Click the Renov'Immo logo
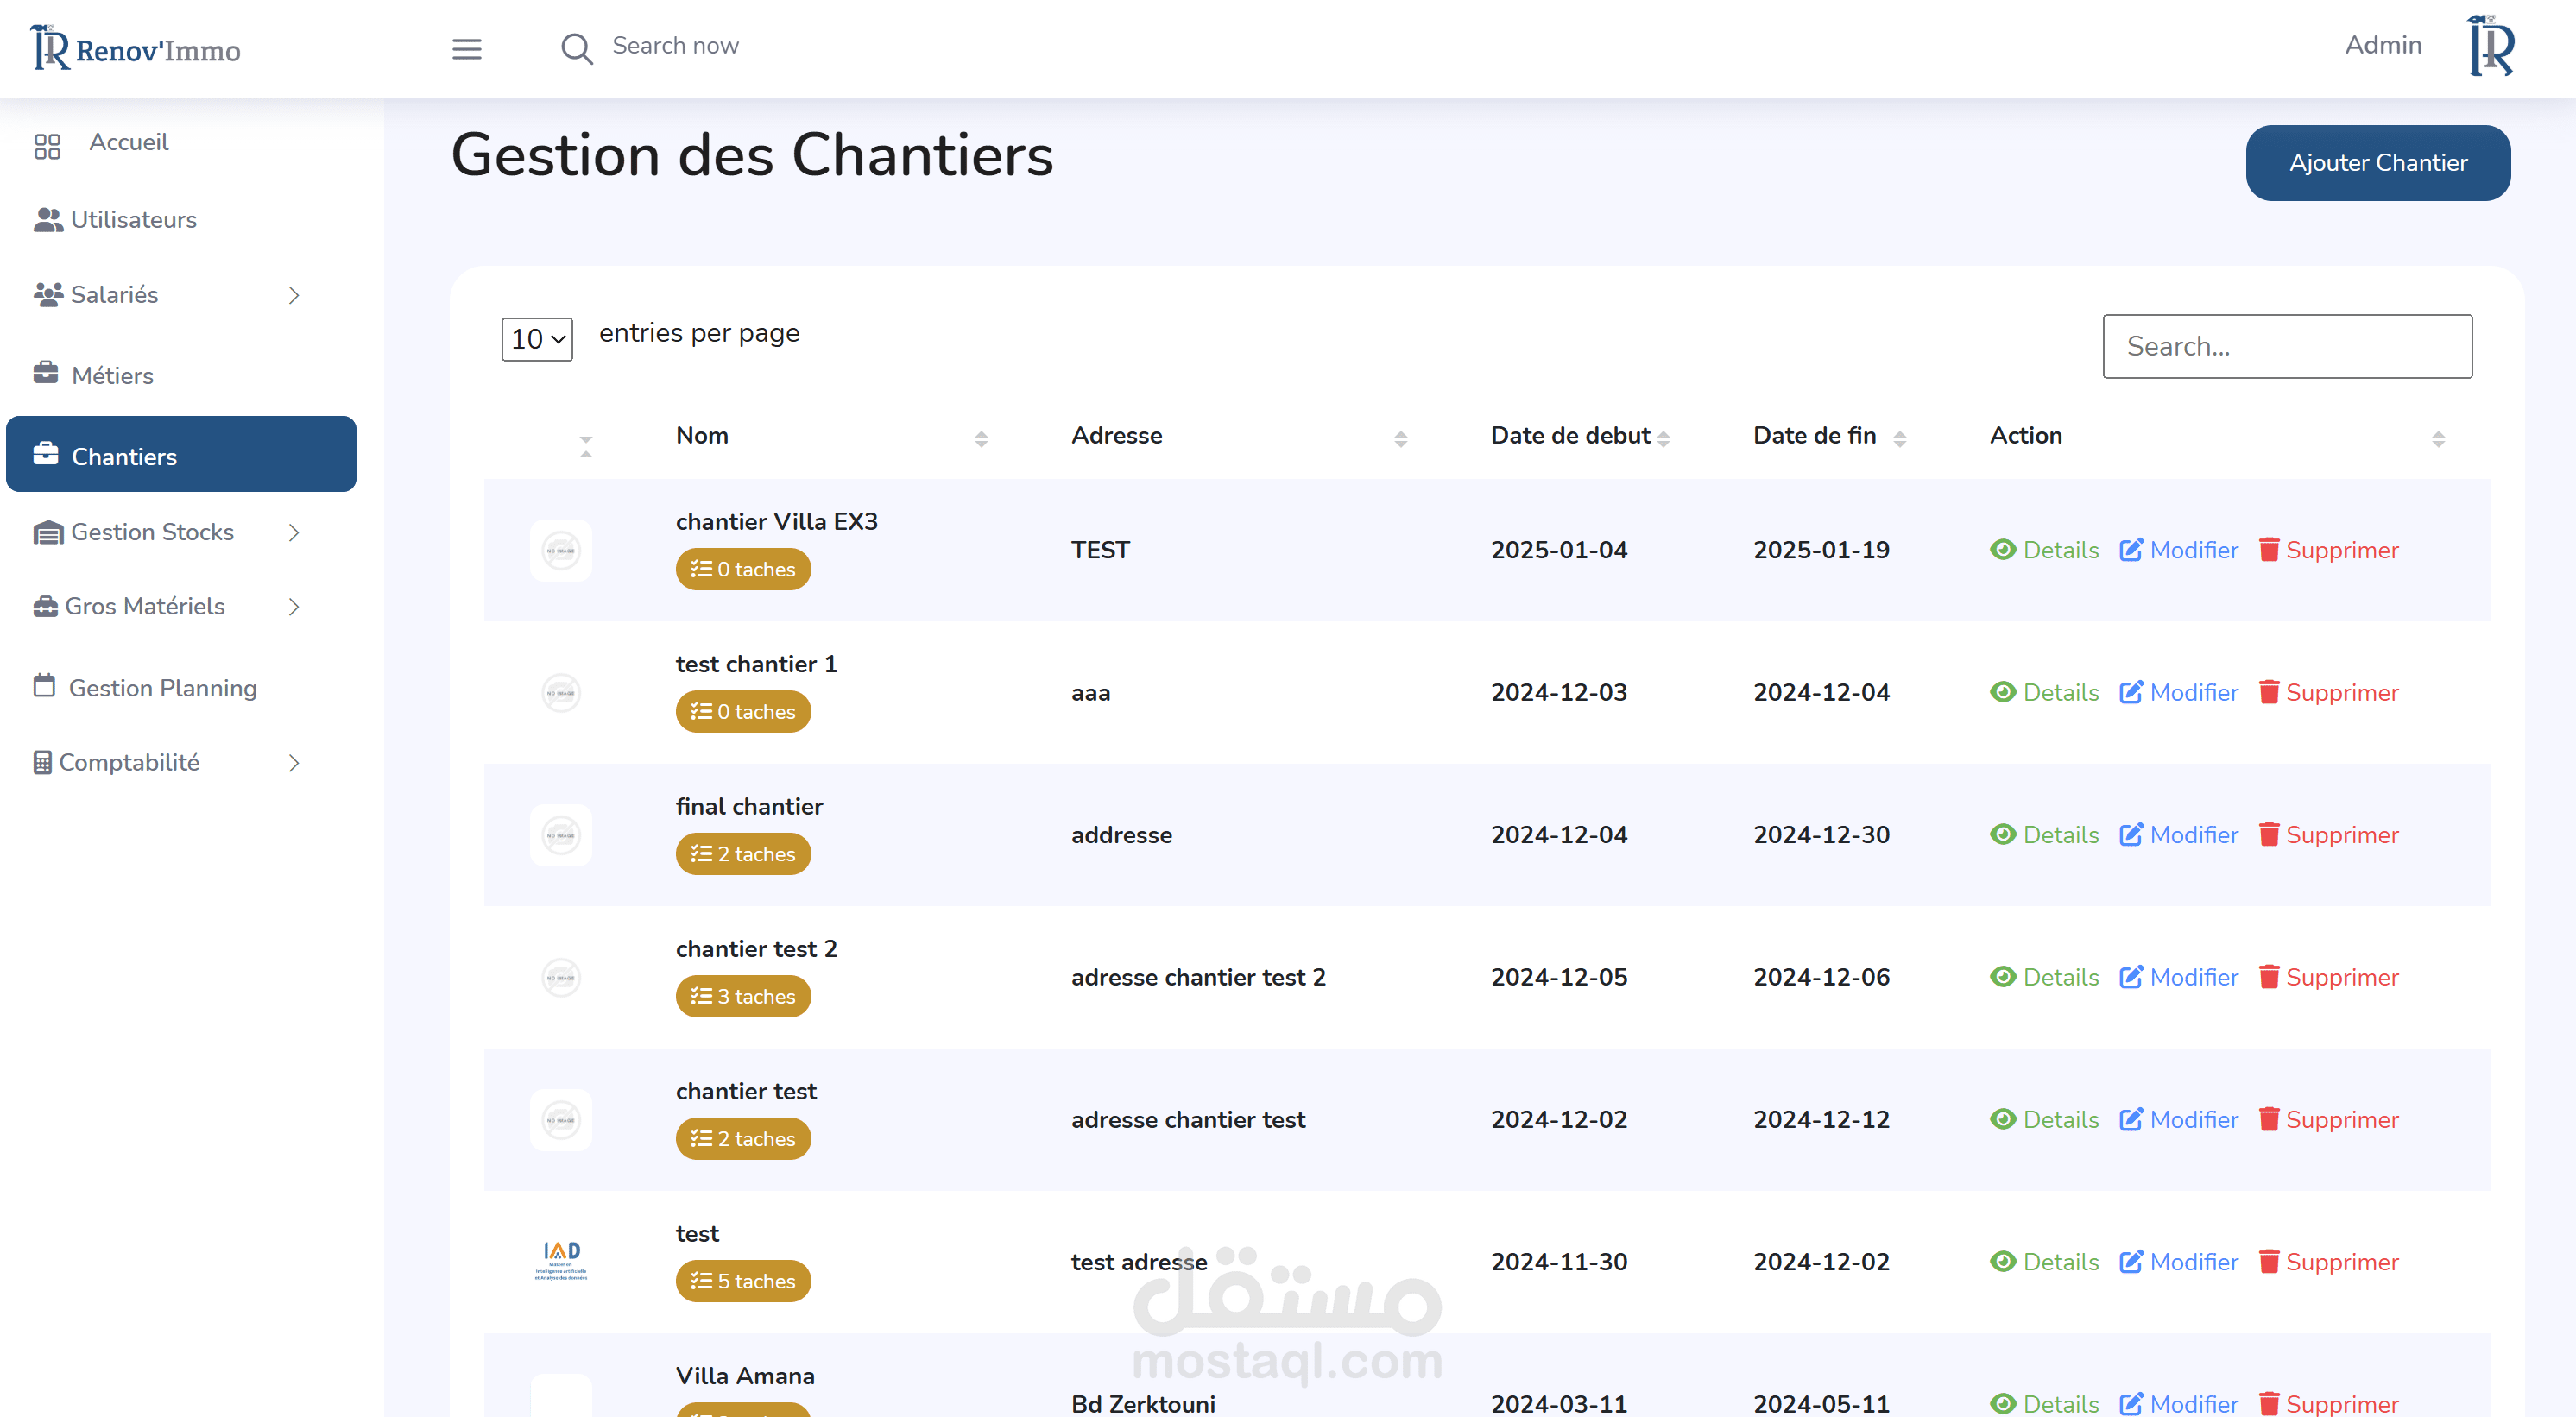The height and width of the screenshot is (1417, 2576). tap(135, 48)
